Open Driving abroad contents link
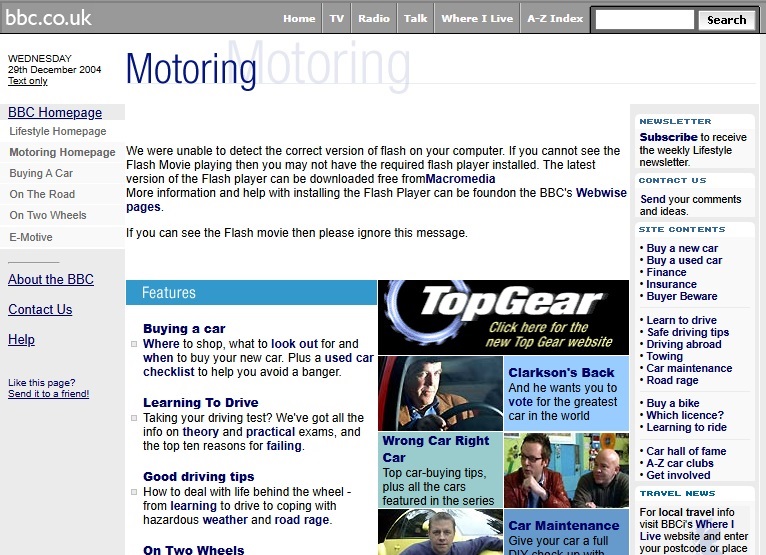The height and width of the screenshot is (555, 766). point(684,344)
